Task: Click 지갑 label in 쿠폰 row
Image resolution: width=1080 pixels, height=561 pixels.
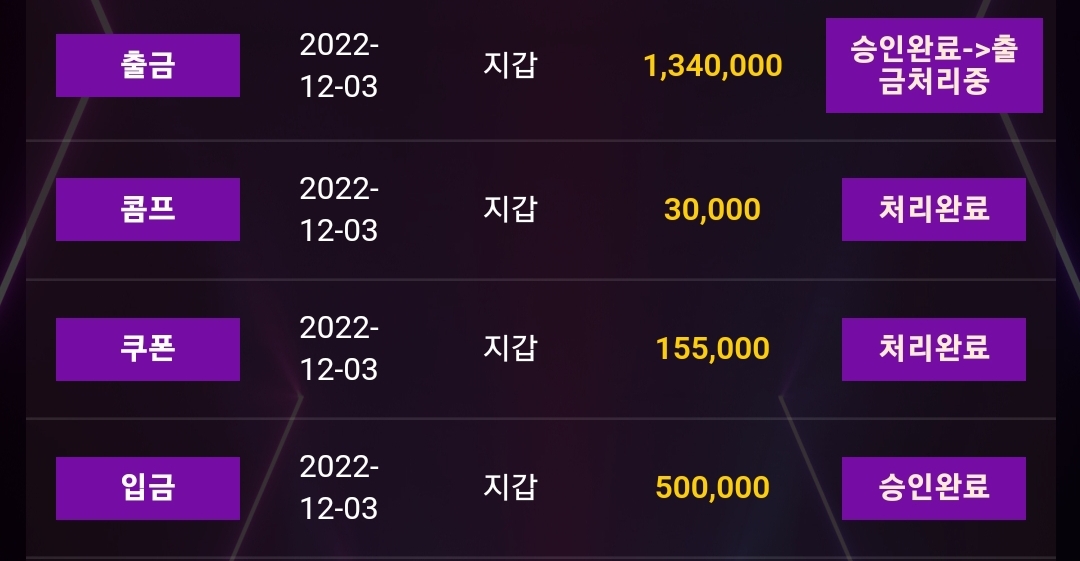Action: point(510,348)
